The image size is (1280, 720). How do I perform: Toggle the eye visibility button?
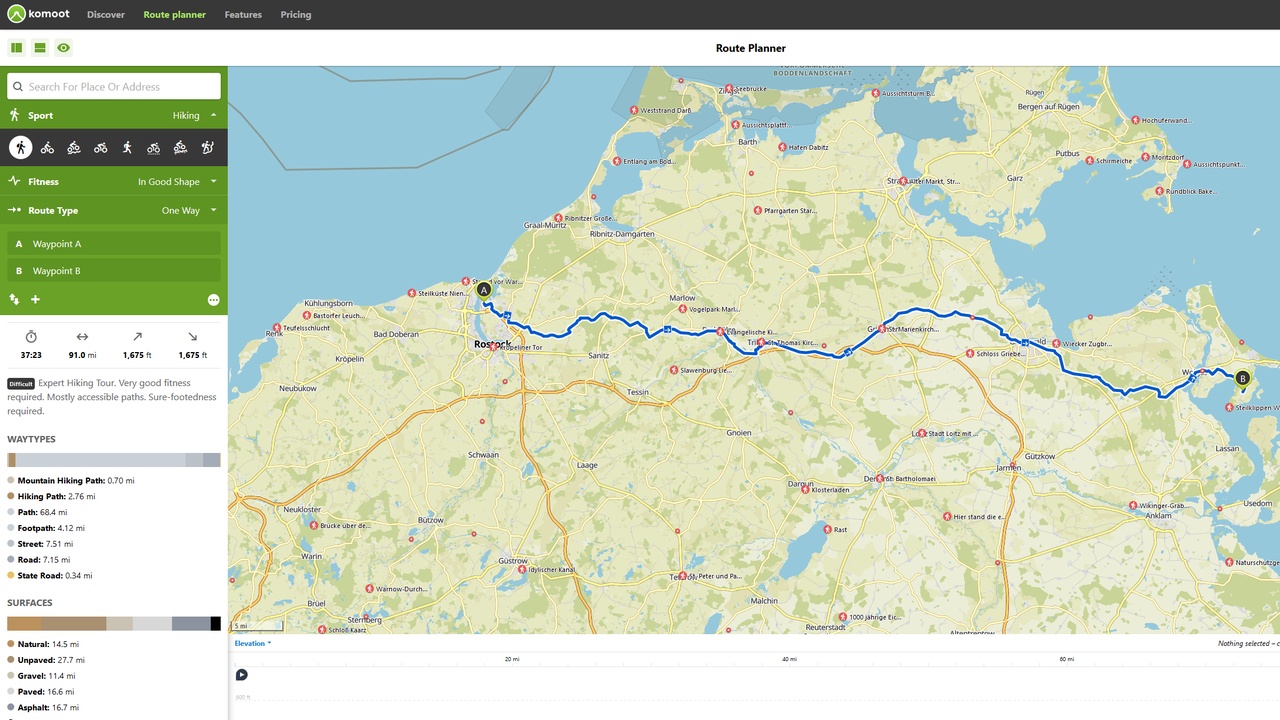pyautogui.click(x=64, y=48)
